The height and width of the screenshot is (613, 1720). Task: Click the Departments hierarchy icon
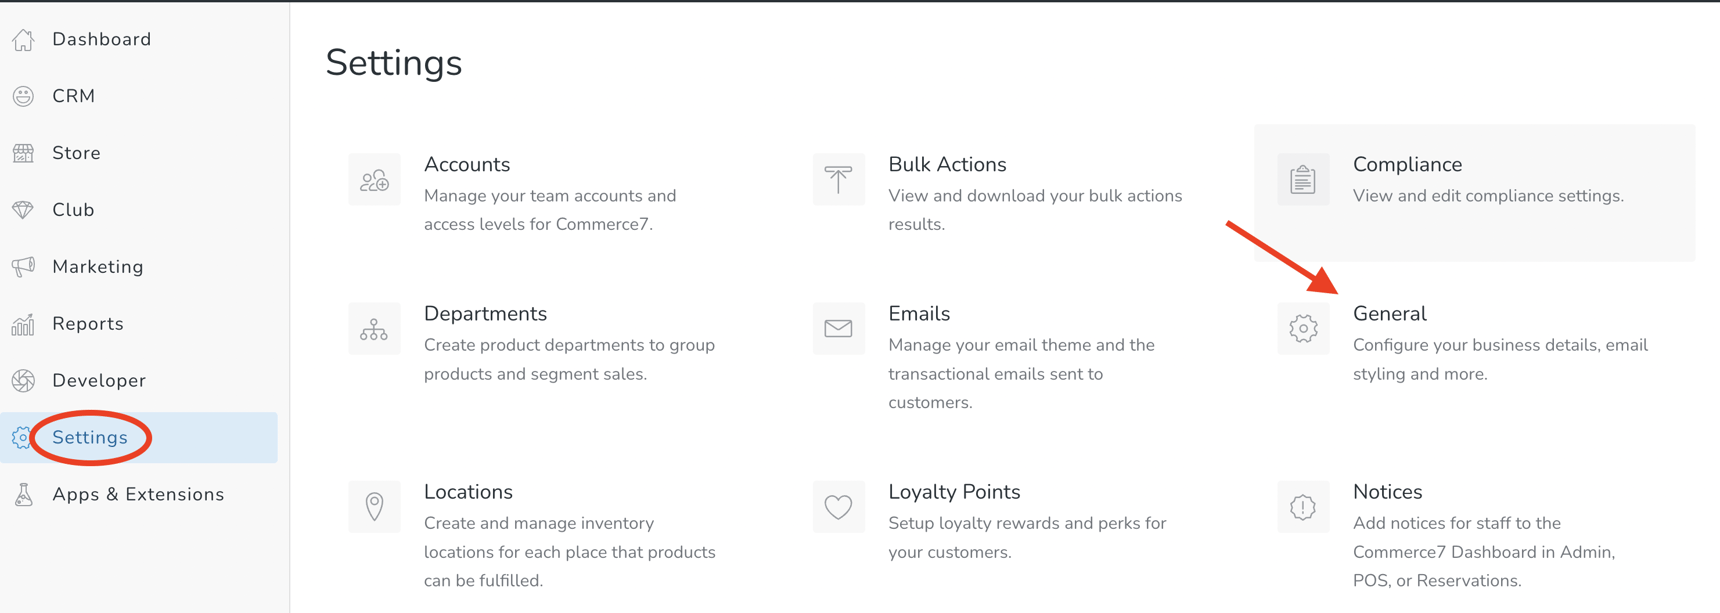pyautogui.click(x=374, y=329)
